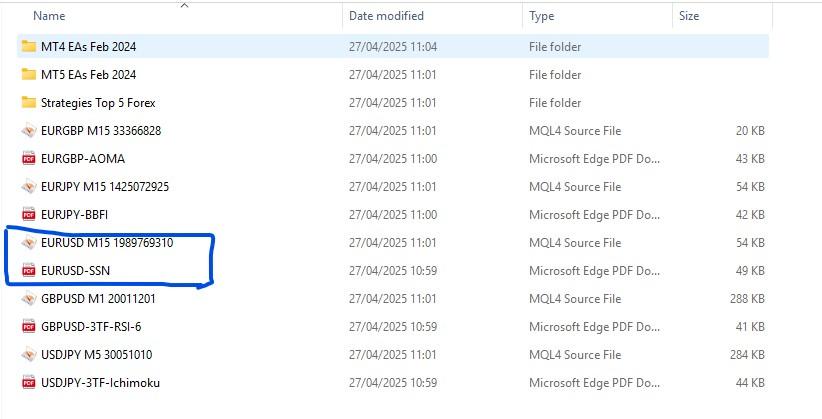Click the EURJPY-BBFI PDF icon
The image size is (822, 419).
click(x=28, y=214)
